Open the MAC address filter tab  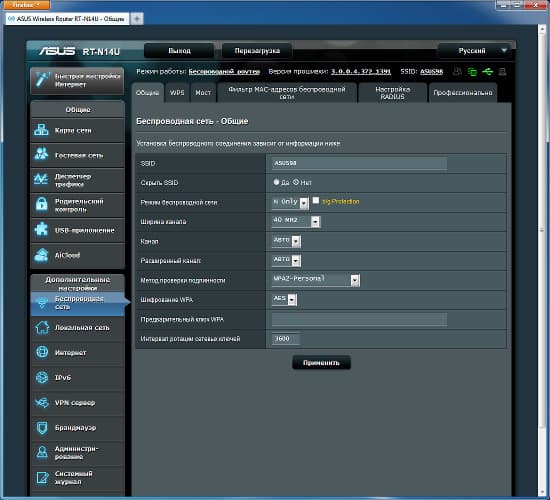click(287, 93)
